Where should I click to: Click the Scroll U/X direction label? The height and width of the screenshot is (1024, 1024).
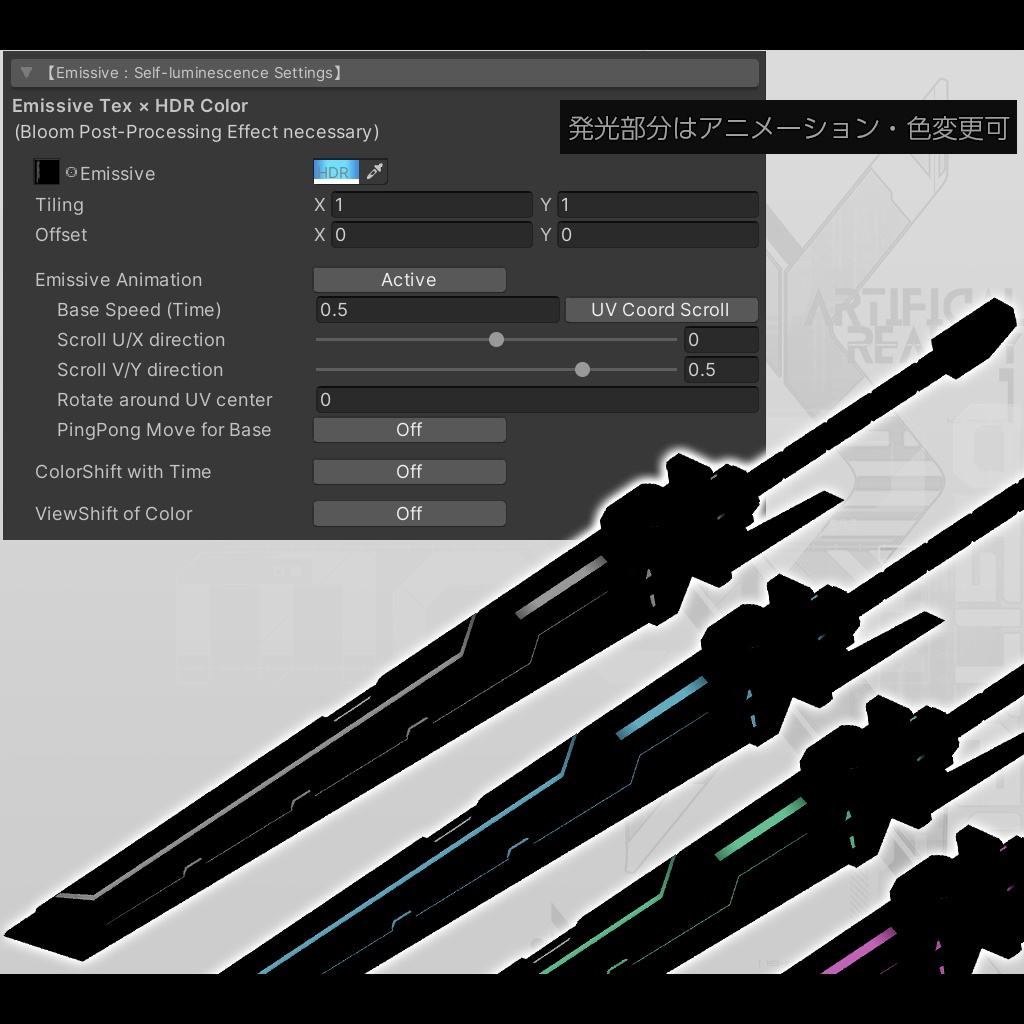(x=141, y=340)
